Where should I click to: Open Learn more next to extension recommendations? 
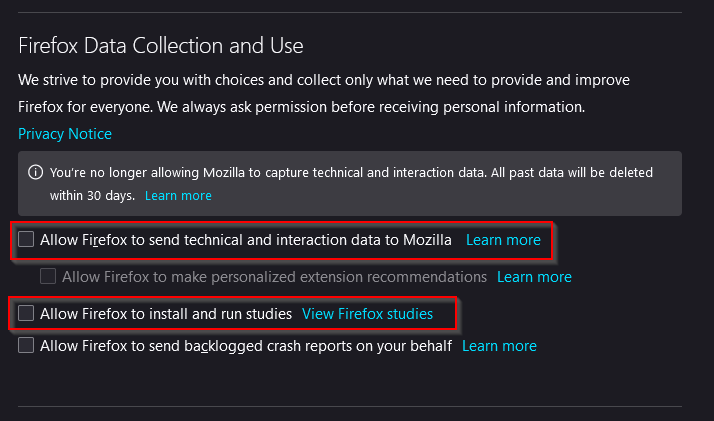[x=534, y=276]
